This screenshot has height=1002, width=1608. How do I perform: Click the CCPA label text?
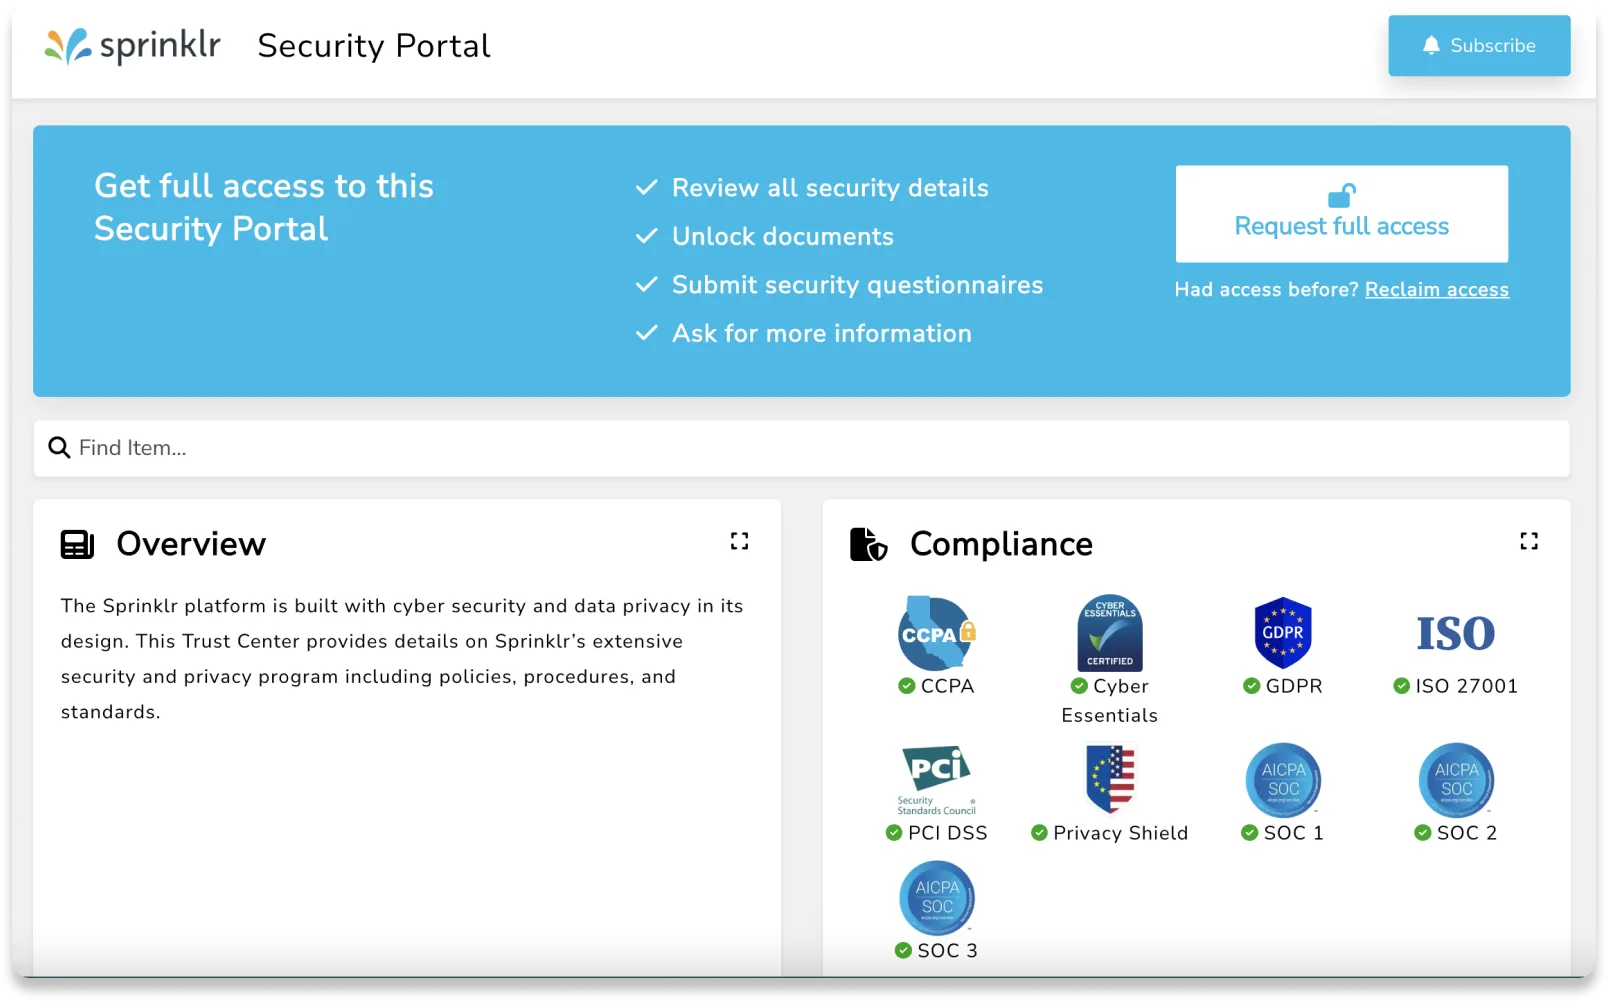point(947,686)
